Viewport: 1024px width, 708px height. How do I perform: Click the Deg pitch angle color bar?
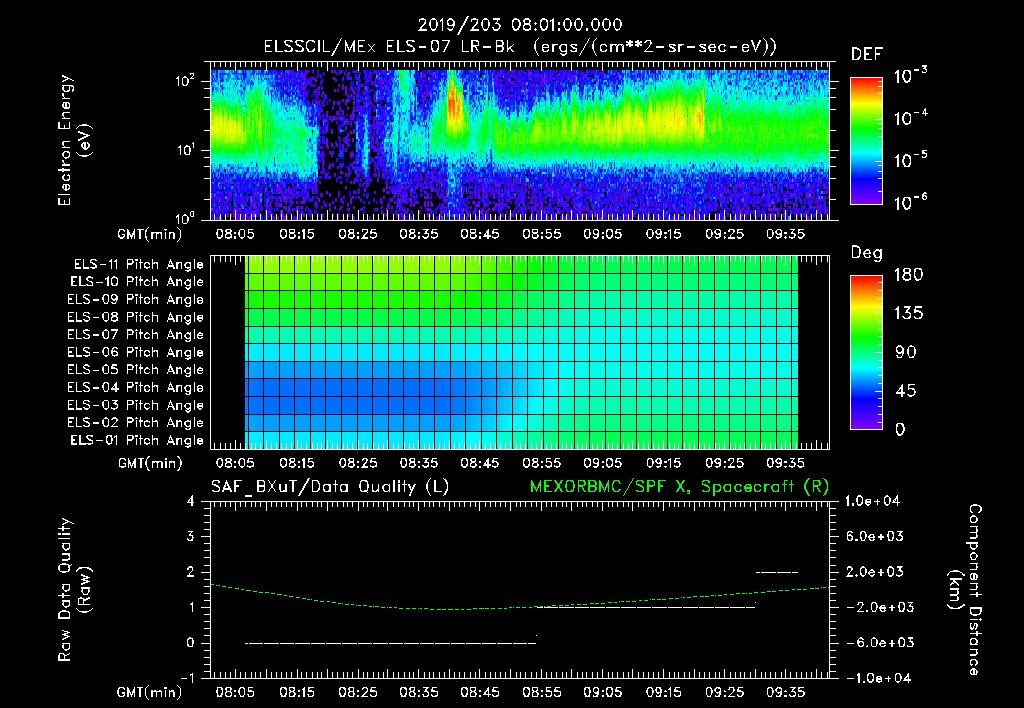pos(867,352)
